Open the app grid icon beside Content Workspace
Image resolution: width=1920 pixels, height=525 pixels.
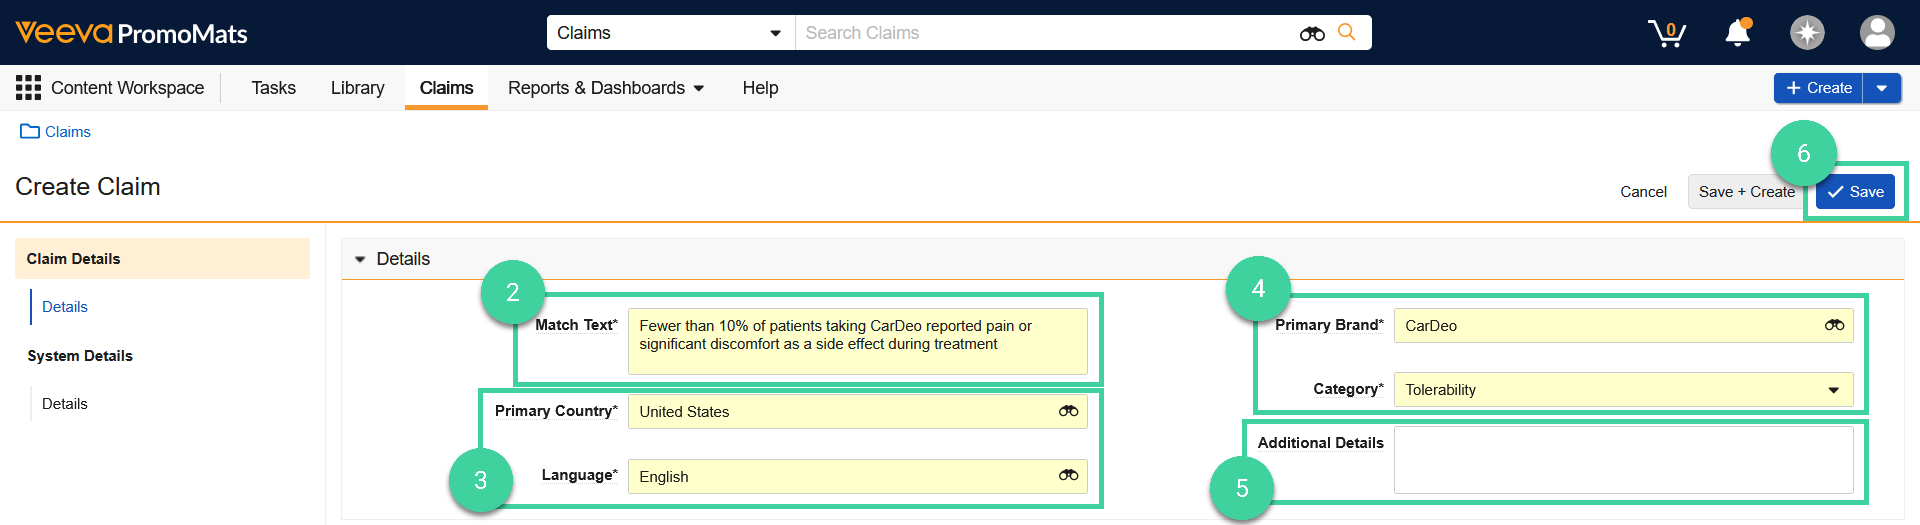point(28,88)
